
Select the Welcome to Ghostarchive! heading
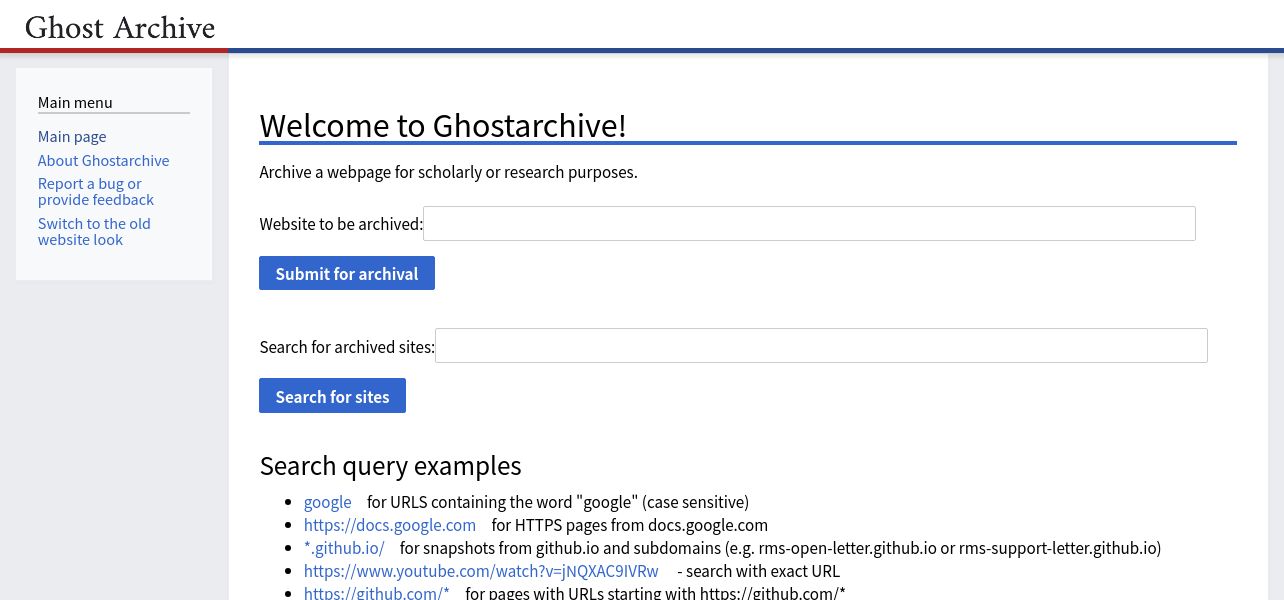[x=443, y=126]
